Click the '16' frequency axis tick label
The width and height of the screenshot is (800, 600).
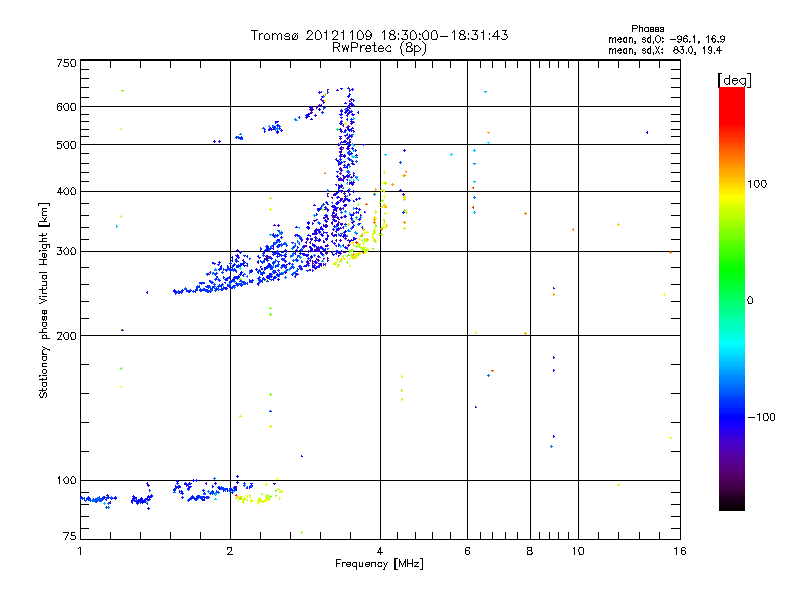click(x=680, y=551)
